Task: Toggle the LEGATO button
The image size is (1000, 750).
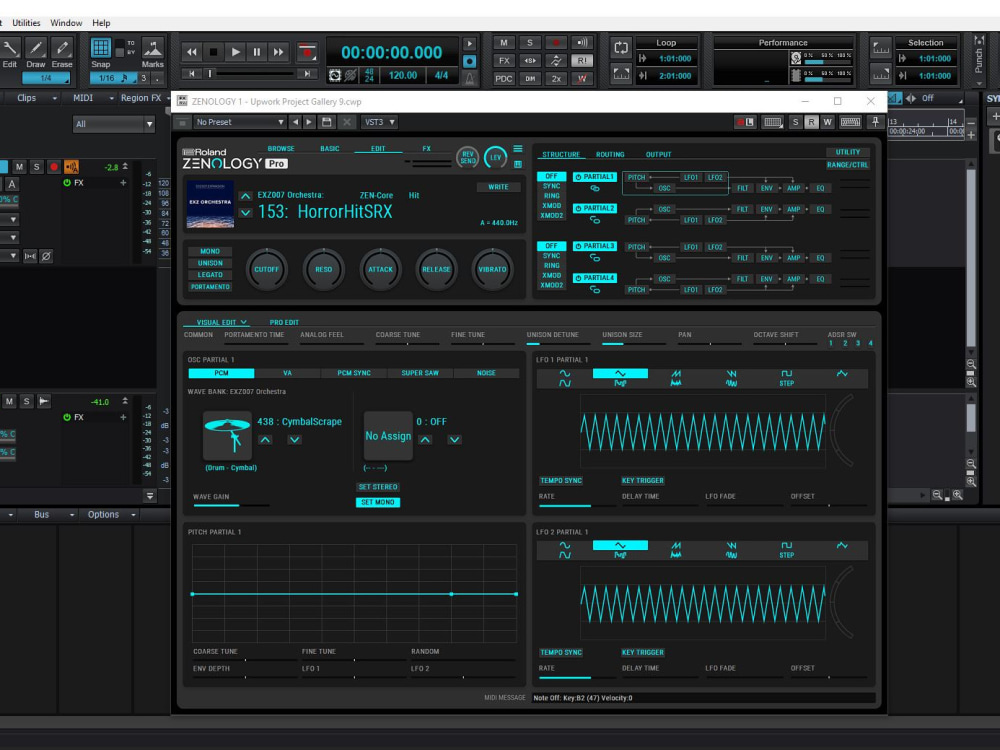Action: pos(210,275)
